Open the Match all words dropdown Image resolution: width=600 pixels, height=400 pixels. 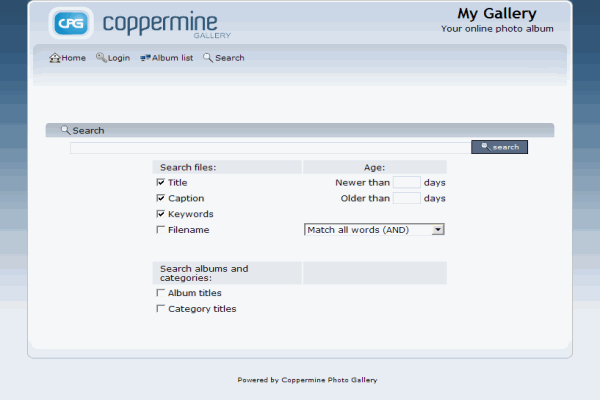(x=374, y=230)
